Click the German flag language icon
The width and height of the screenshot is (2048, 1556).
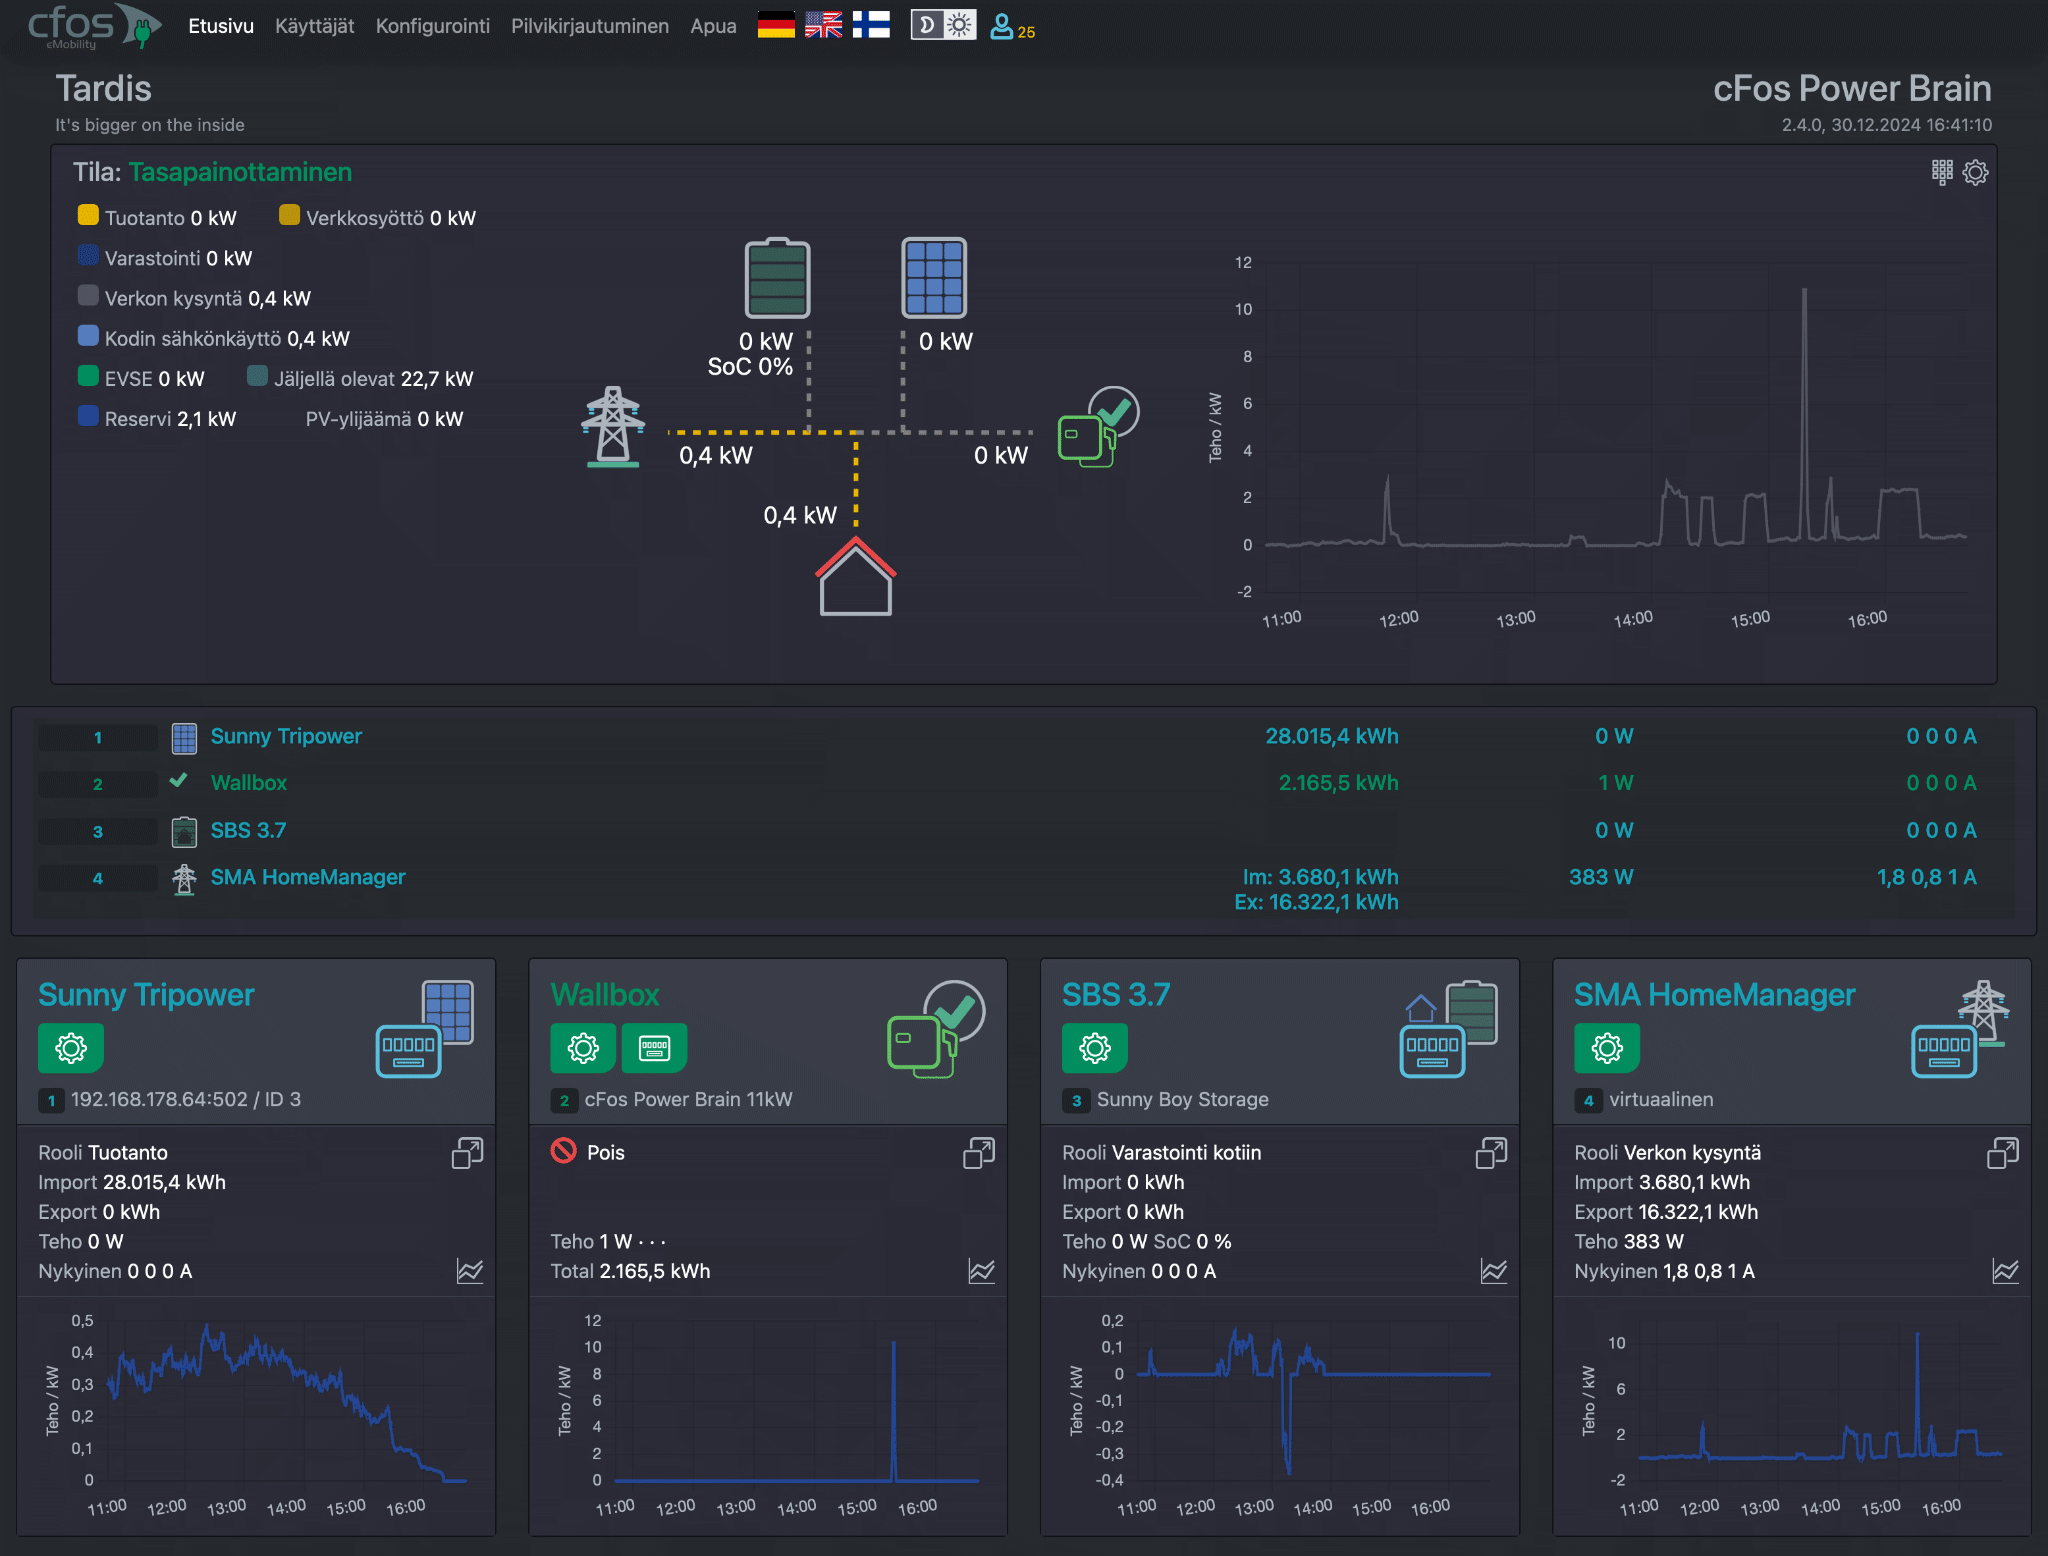pyautogui.click(x=775, y=25)
